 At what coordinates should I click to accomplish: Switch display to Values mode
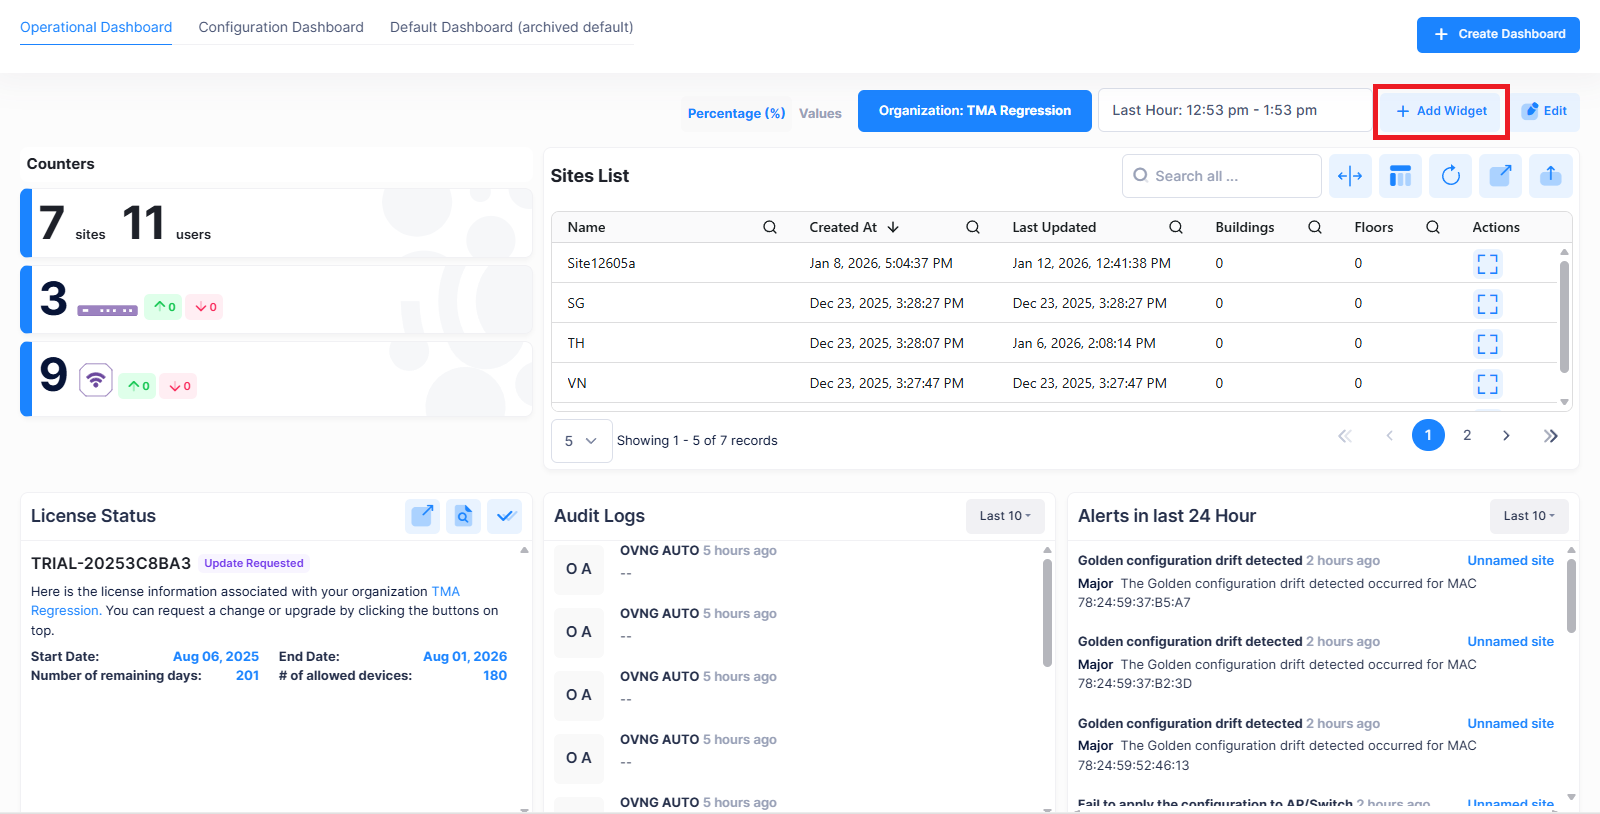tap(820, 114)
